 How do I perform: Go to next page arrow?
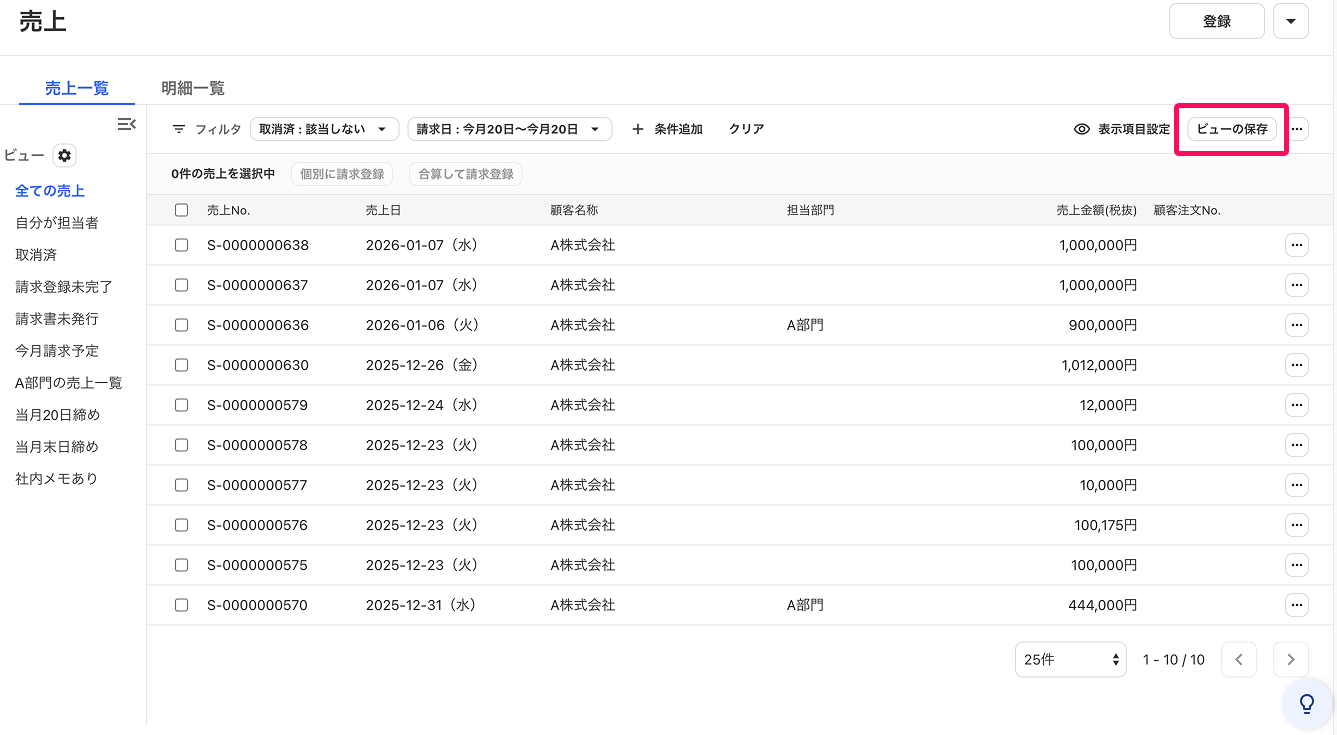(1291, 659)
